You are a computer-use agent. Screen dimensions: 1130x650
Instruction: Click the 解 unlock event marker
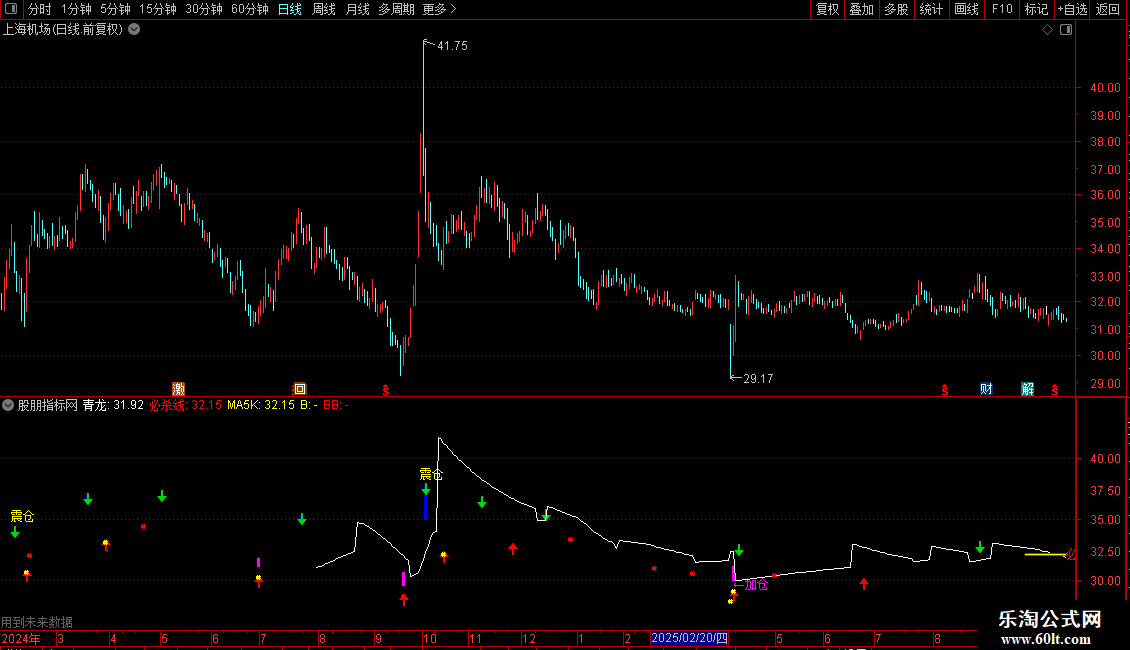point(1028,389)
